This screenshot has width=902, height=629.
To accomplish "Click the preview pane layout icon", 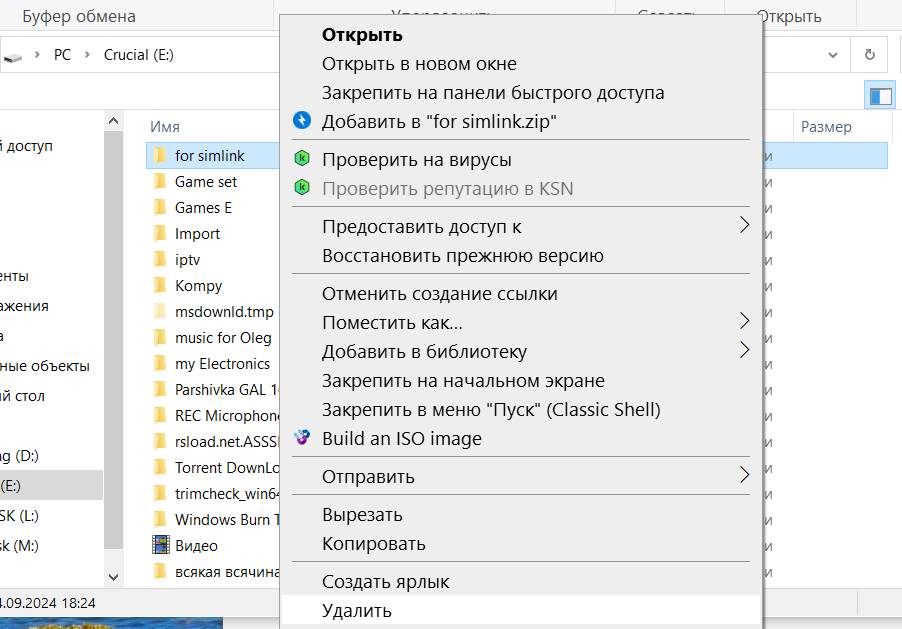I will [x=880, y=96].
